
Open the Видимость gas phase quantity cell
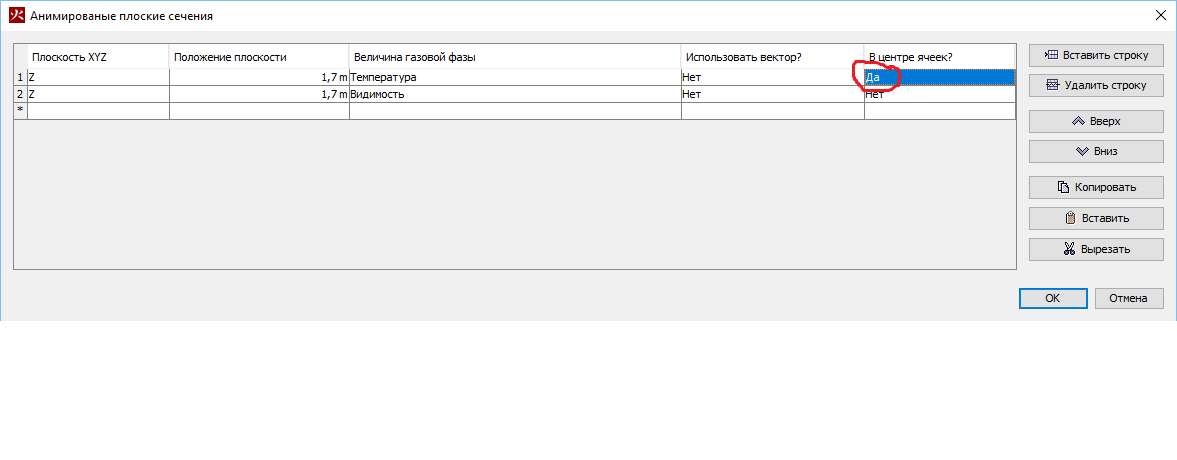point(514,94)
